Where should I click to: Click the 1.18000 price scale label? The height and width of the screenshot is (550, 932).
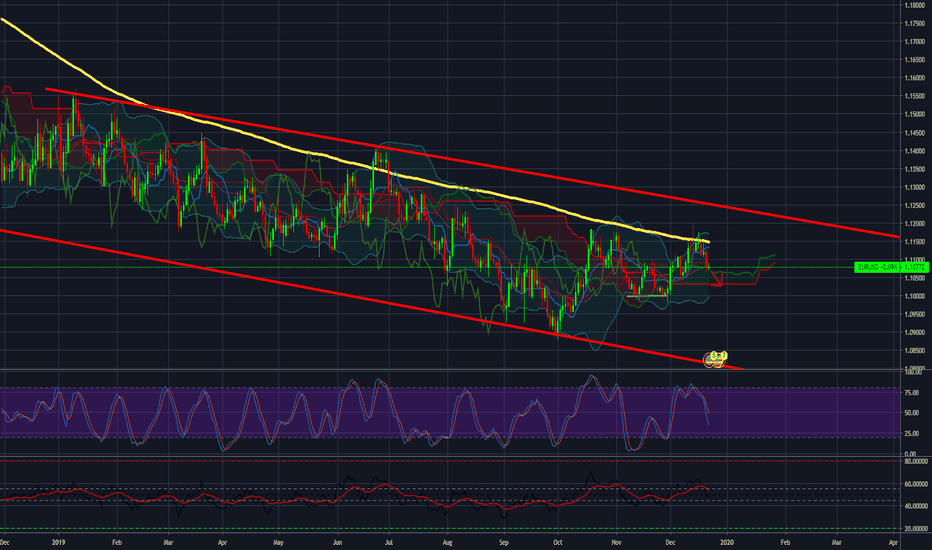[x=913, y=5]
